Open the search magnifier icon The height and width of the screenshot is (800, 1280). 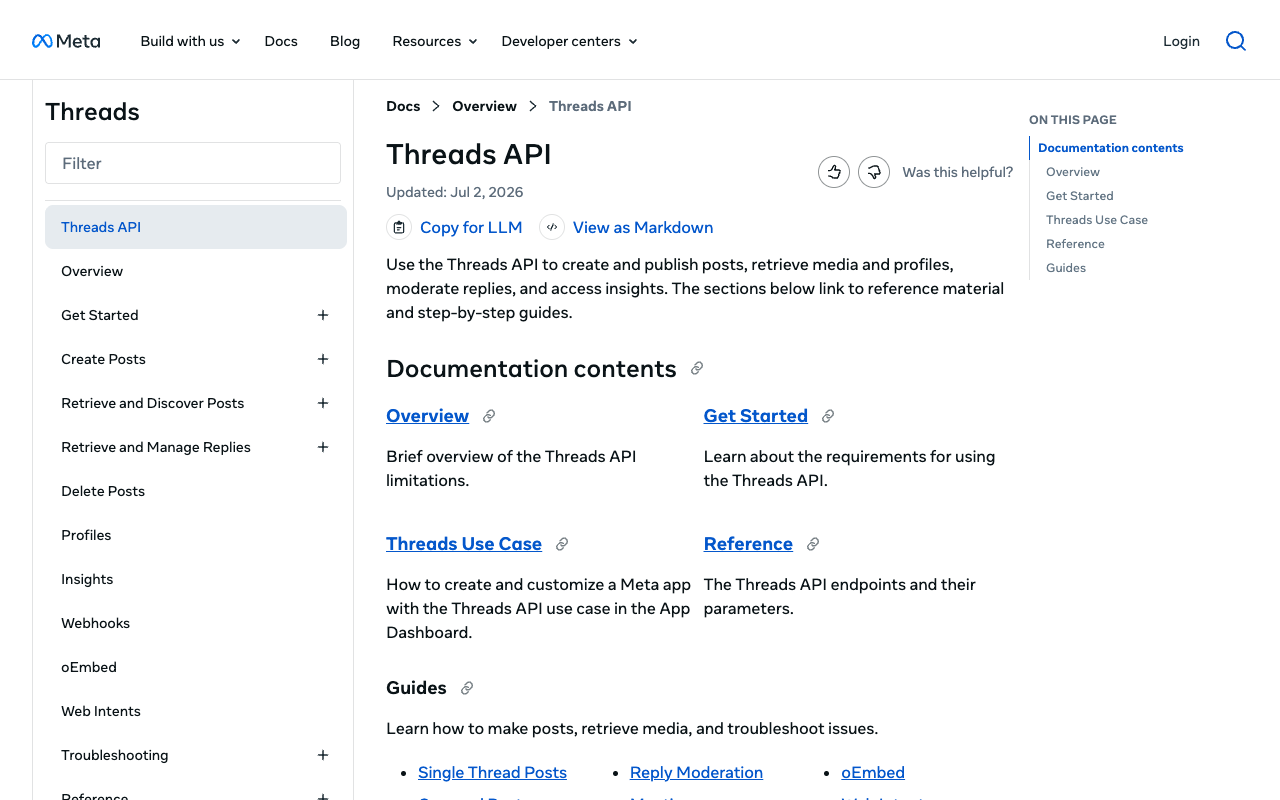[1236, 41]
